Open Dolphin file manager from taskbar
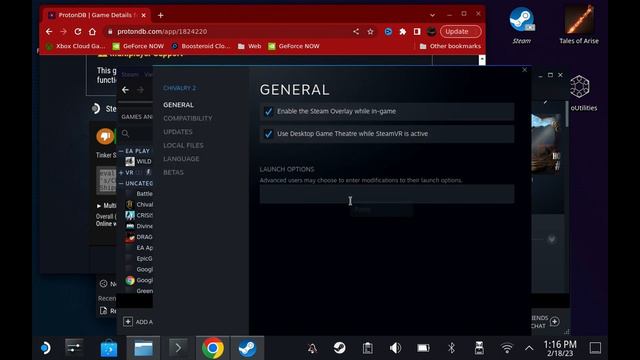Screen dimensions: 640x360 click(x=143, y=348)
